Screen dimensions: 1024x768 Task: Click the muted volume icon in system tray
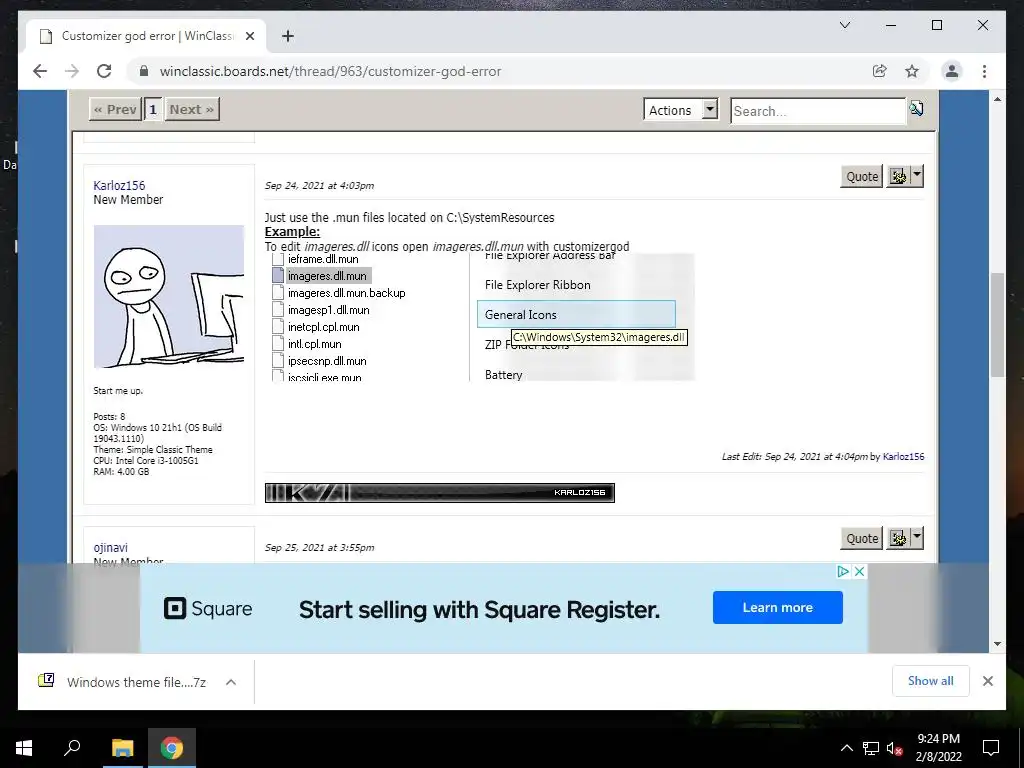(894, 748)
